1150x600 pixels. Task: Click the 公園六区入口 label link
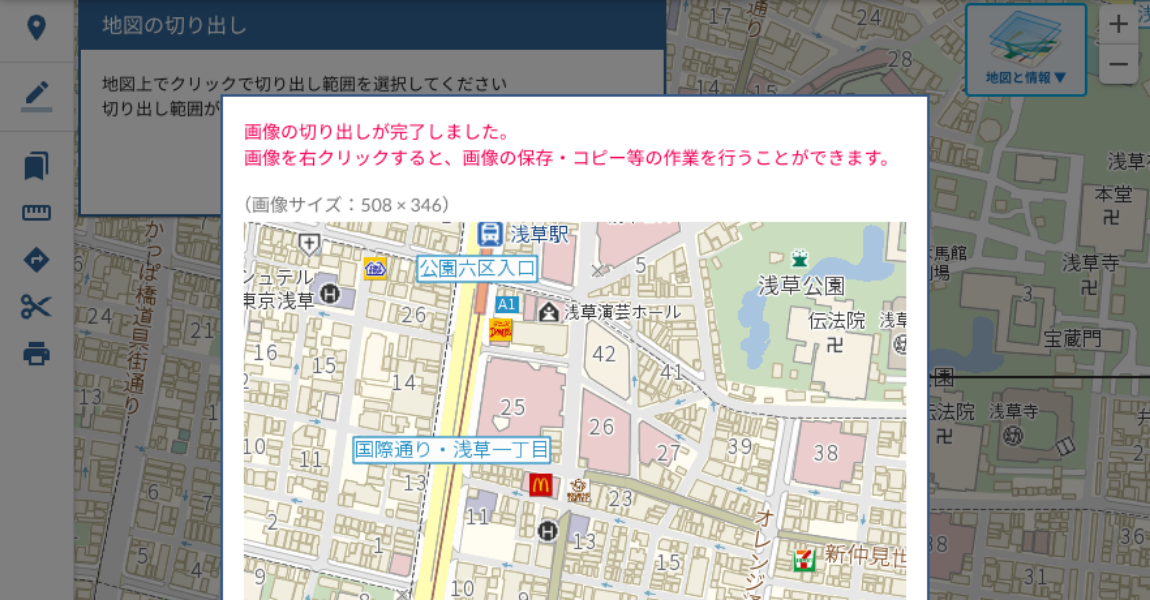click(475, 267)
